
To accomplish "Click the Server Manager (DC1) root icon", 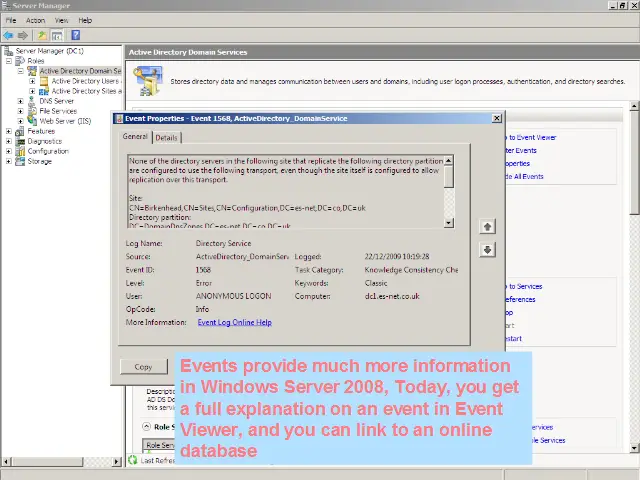I will pos(9,51).
